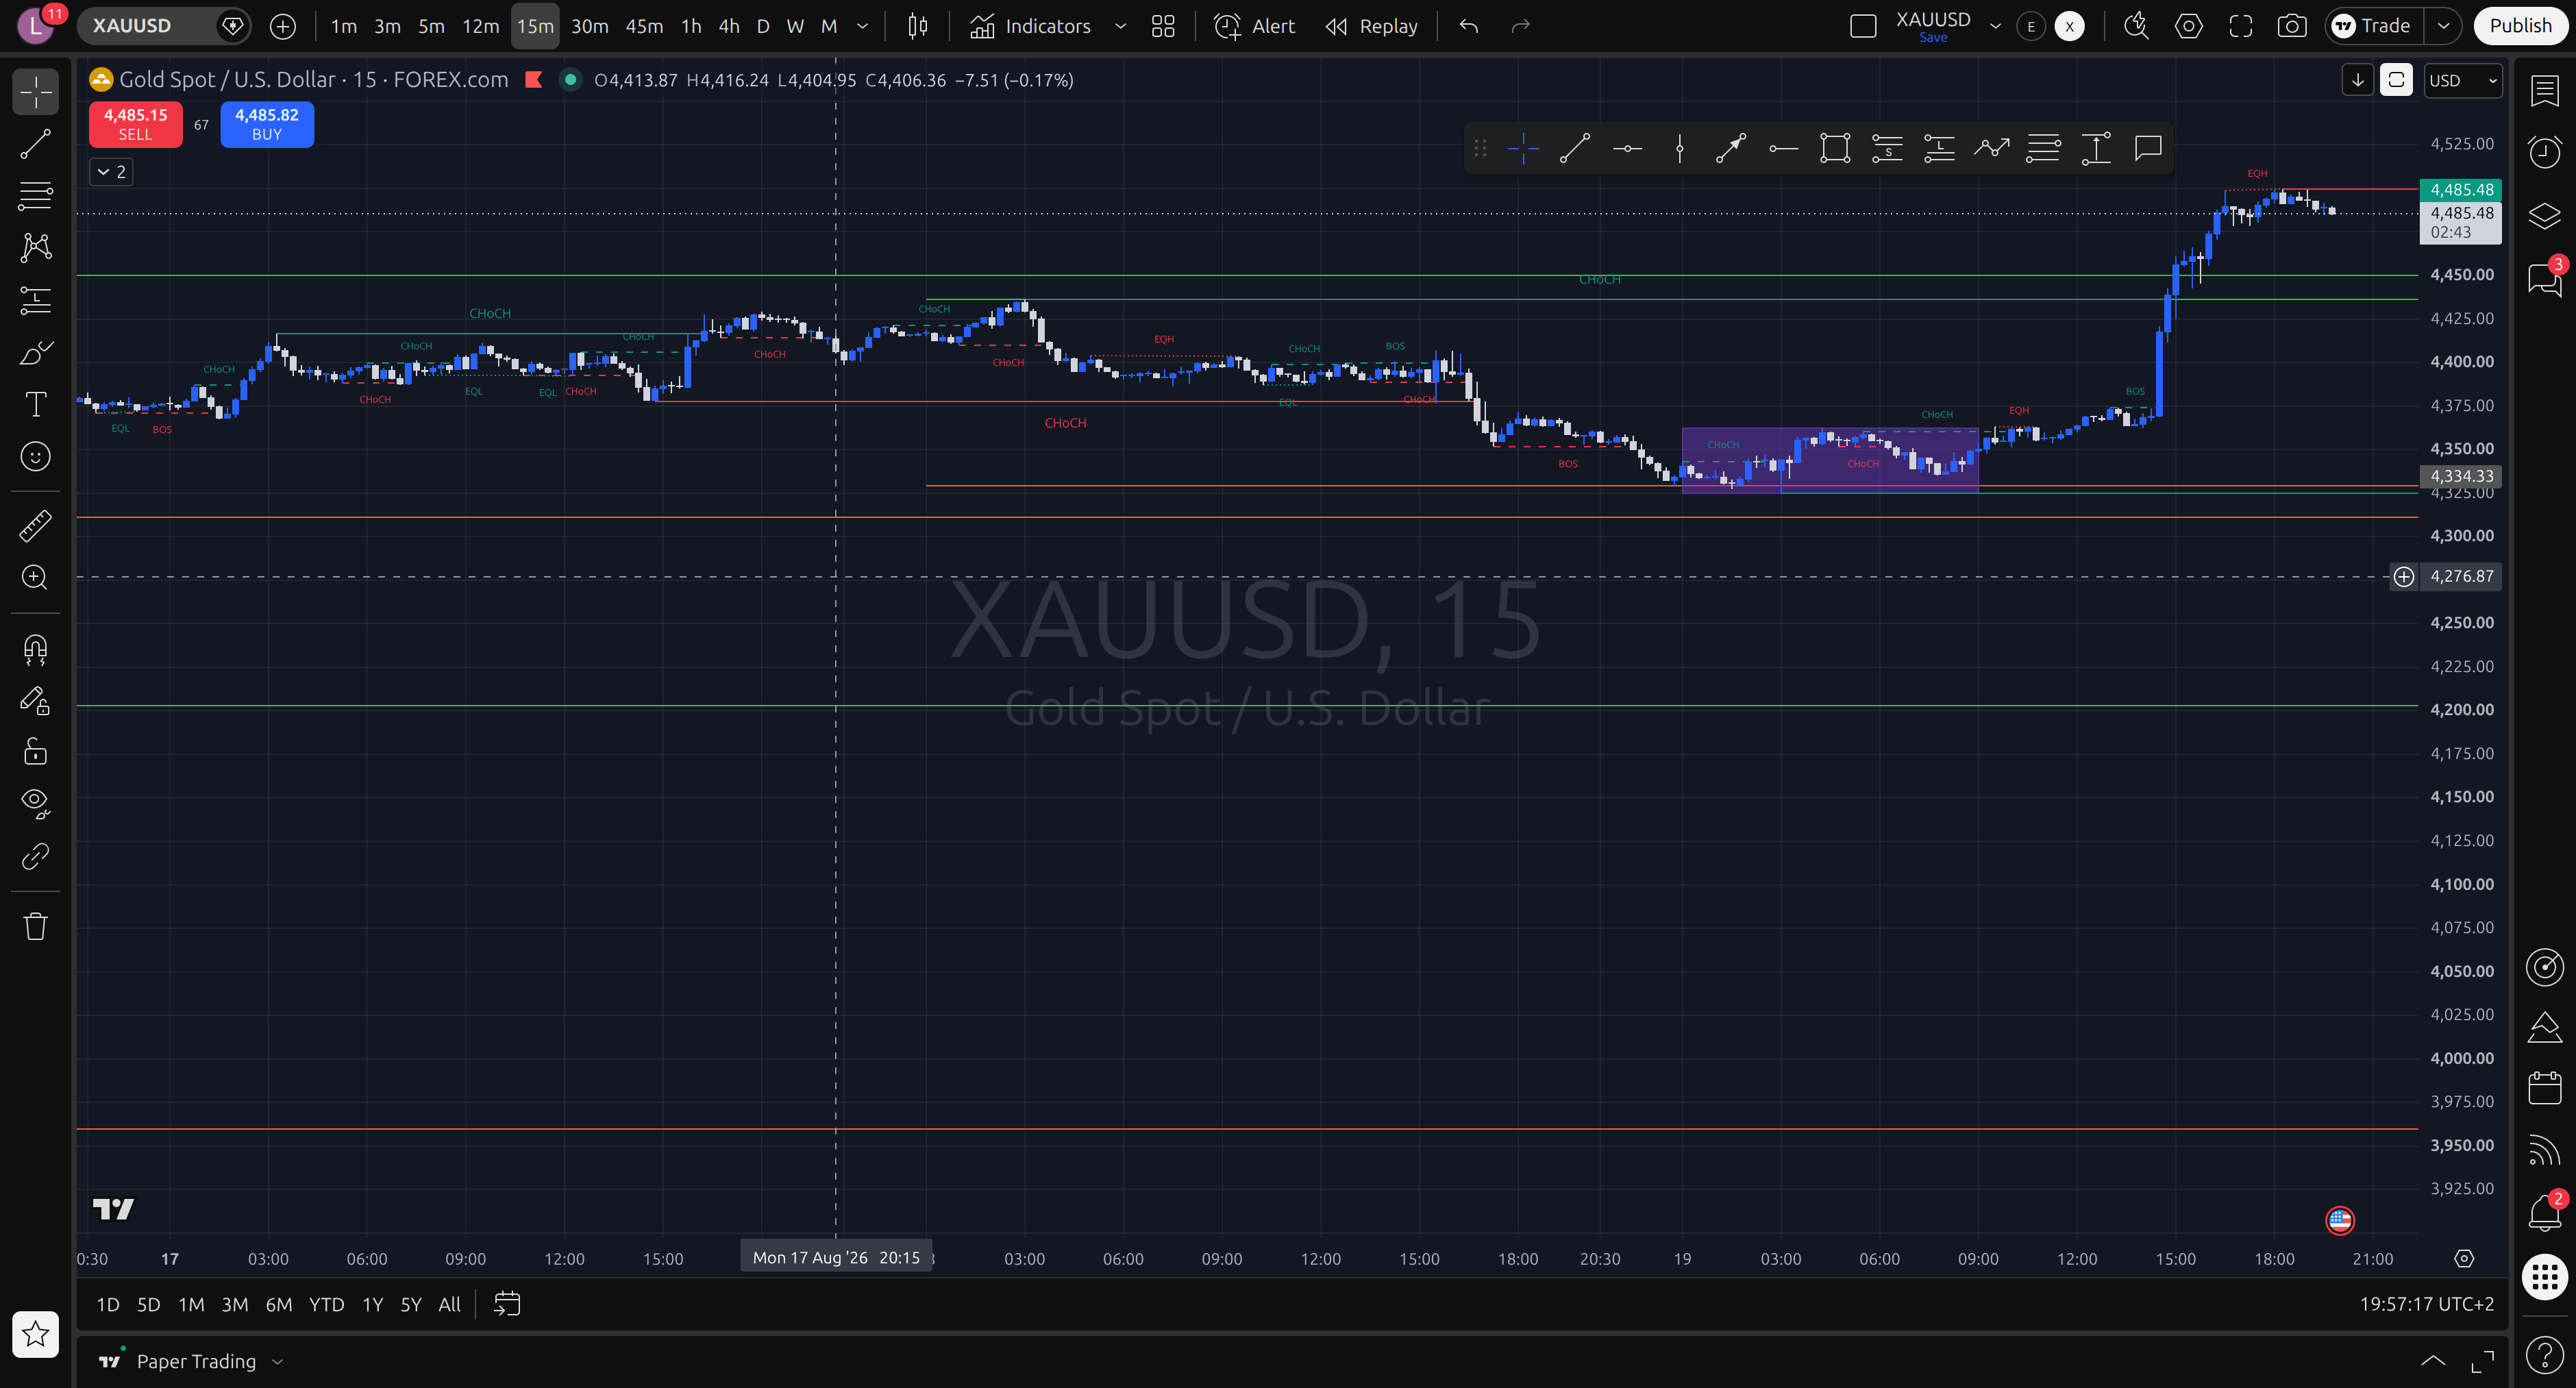Select the XABCD patterns tool

coord(36,247)
